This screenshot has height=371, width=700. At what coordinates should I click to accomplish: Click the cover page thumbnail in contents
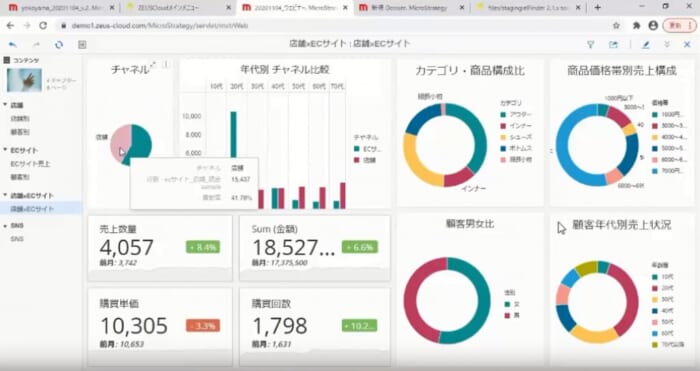[x=25, y=80]
